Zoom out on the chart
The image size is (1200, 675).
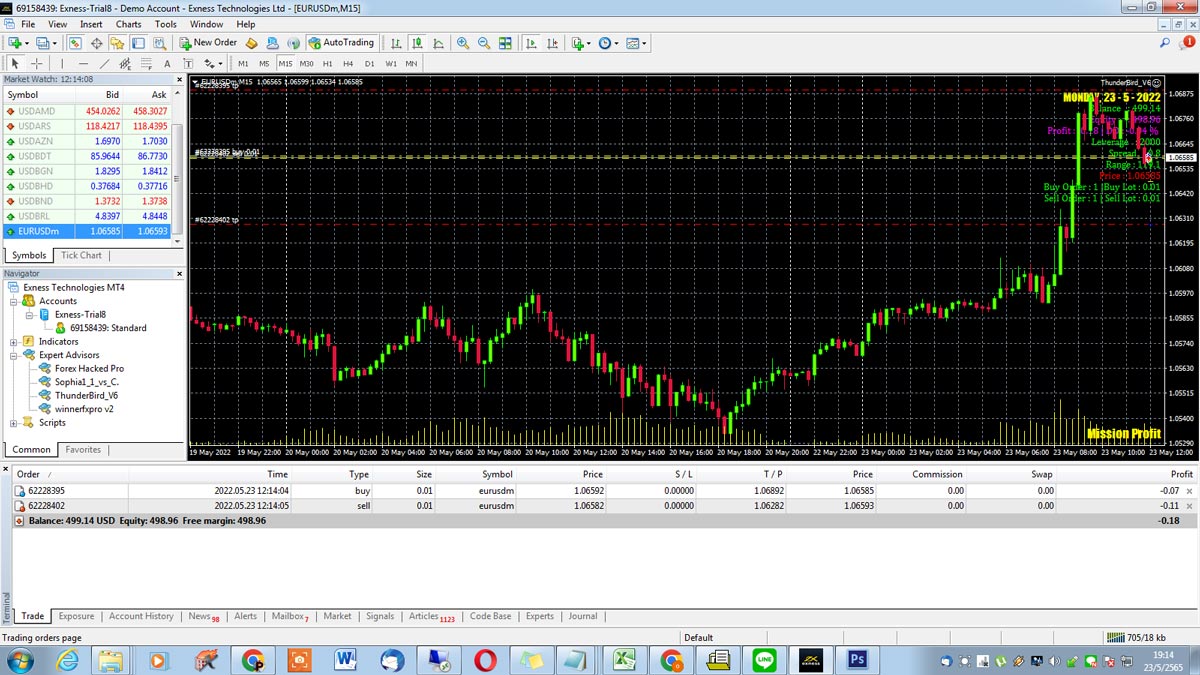click(x=483, y=43)
